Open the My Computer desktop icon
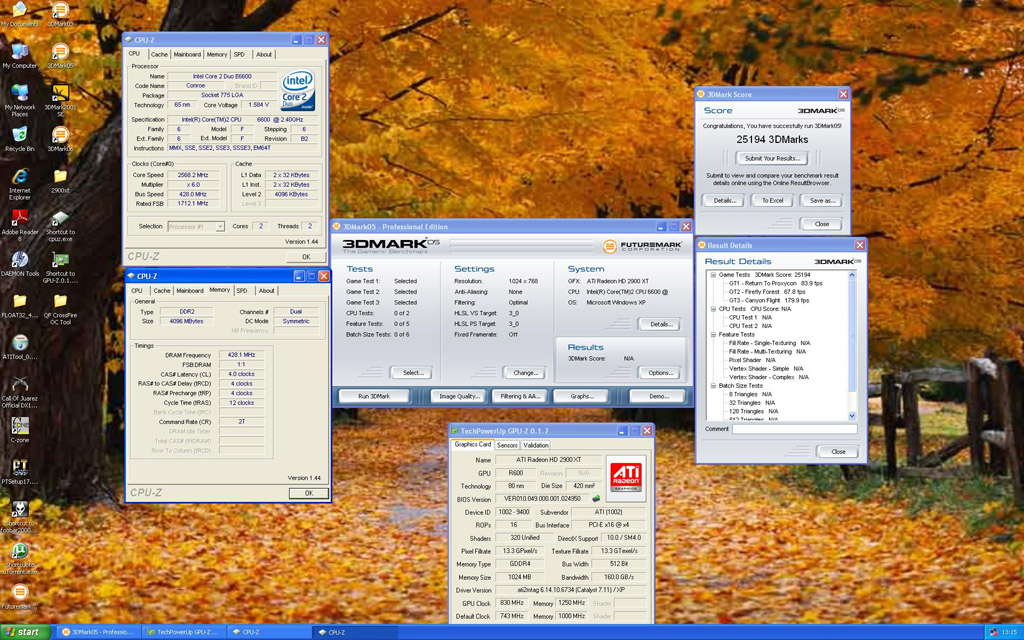This screenshot has width=1024, height=640. coord(20,56)
